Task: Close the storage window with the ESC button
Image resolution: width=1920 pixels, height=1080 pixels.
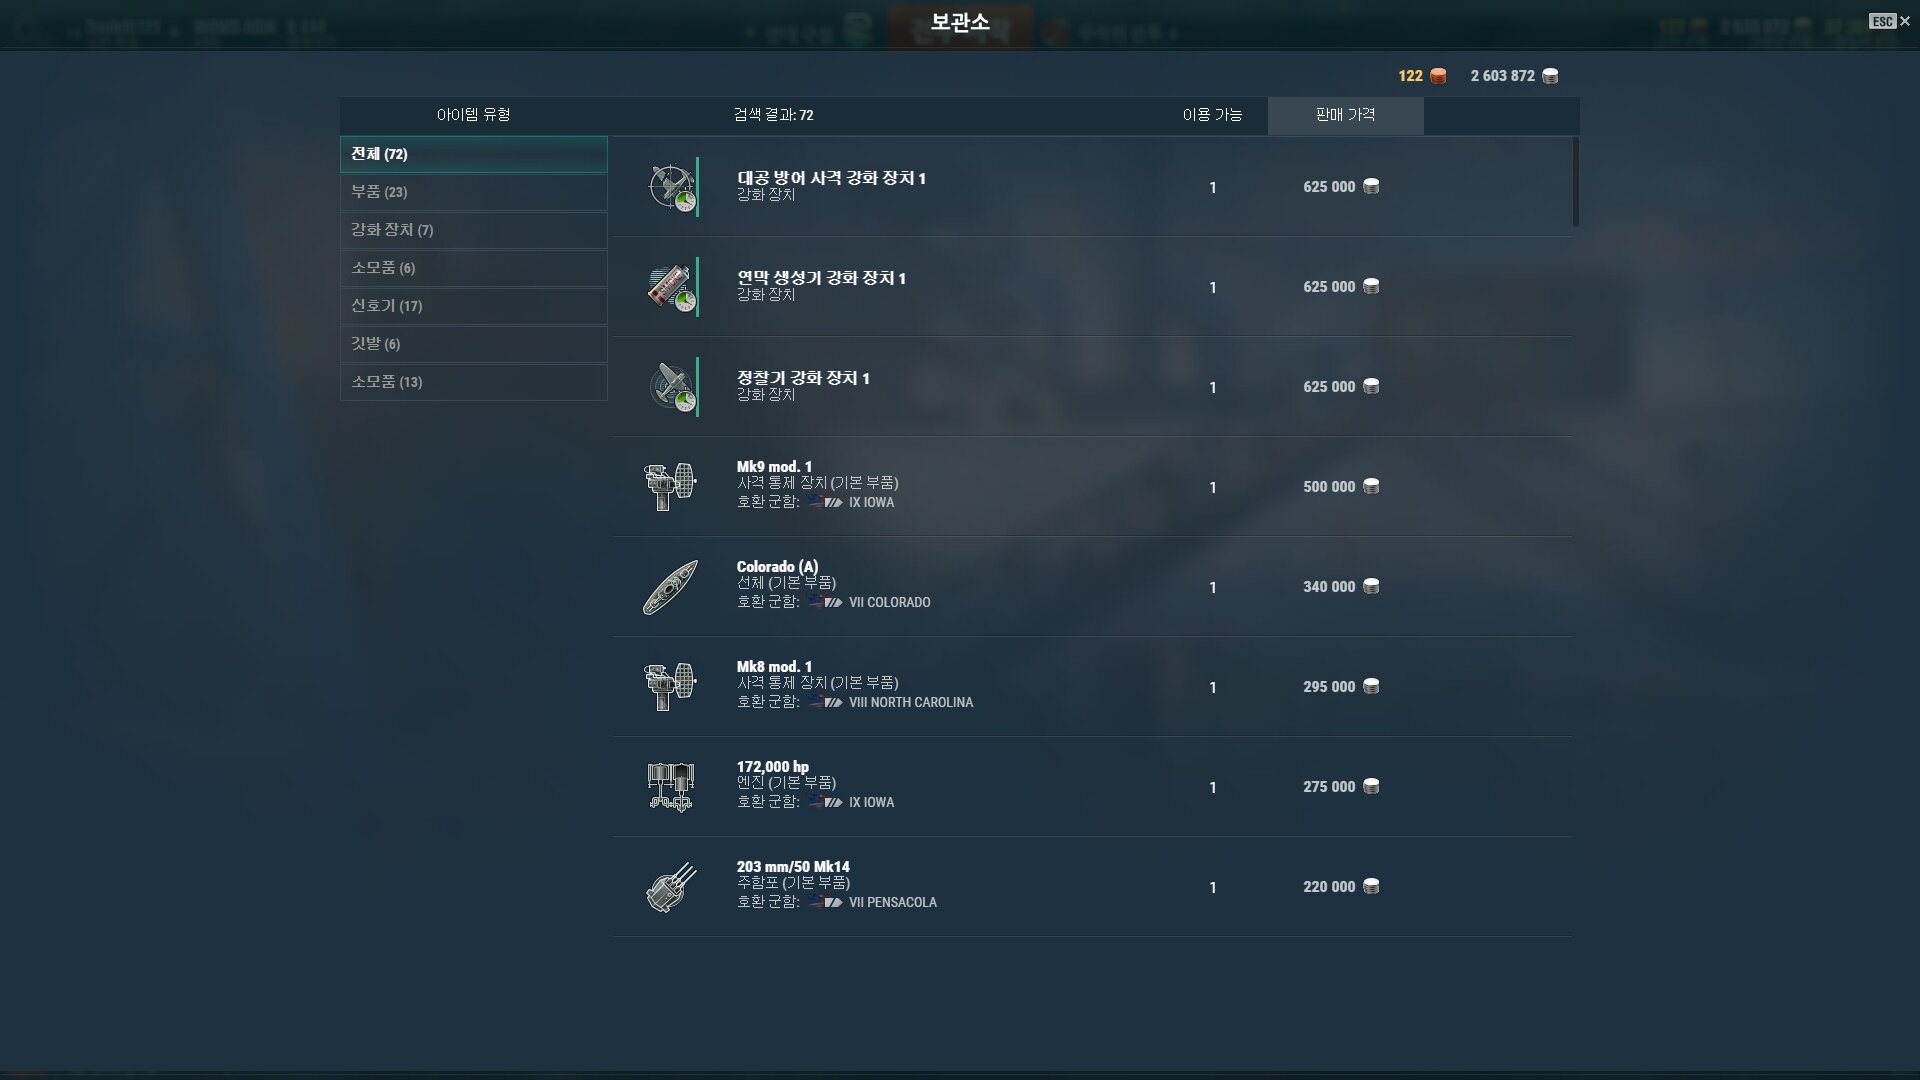Action: [x=1890, y=21]
